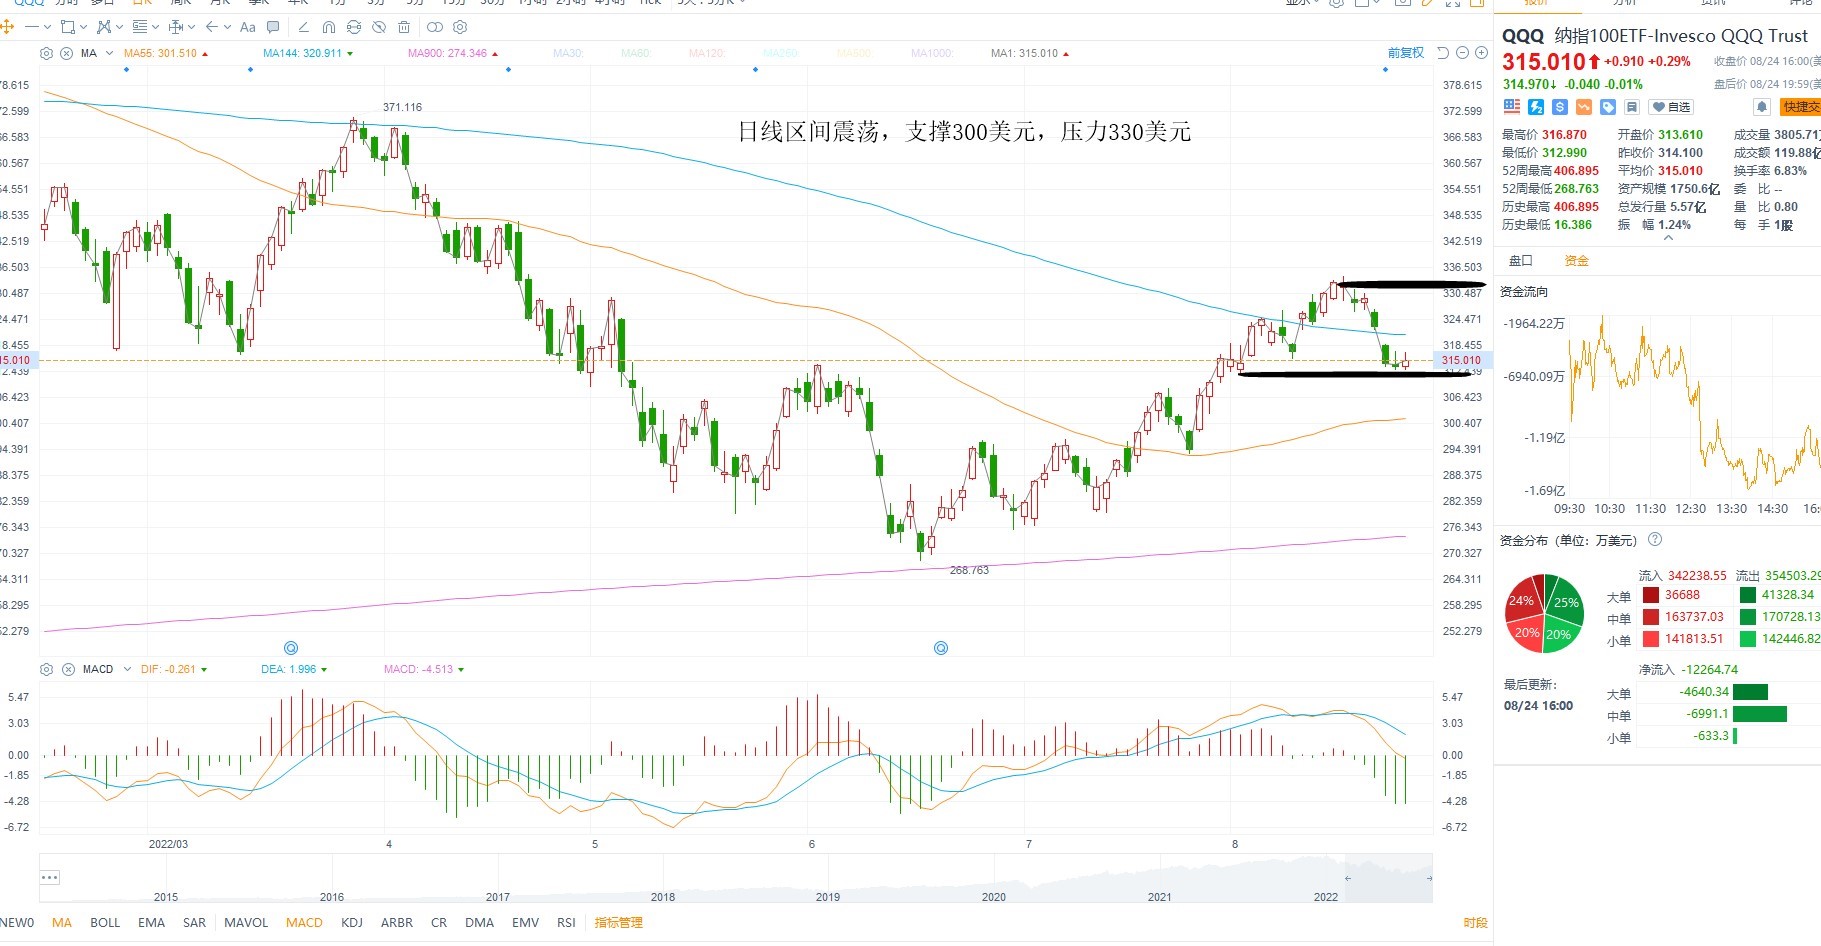1821x946 pixels.
Task: Select the Aa text annotation tool
Action: [x=248, y=27]
